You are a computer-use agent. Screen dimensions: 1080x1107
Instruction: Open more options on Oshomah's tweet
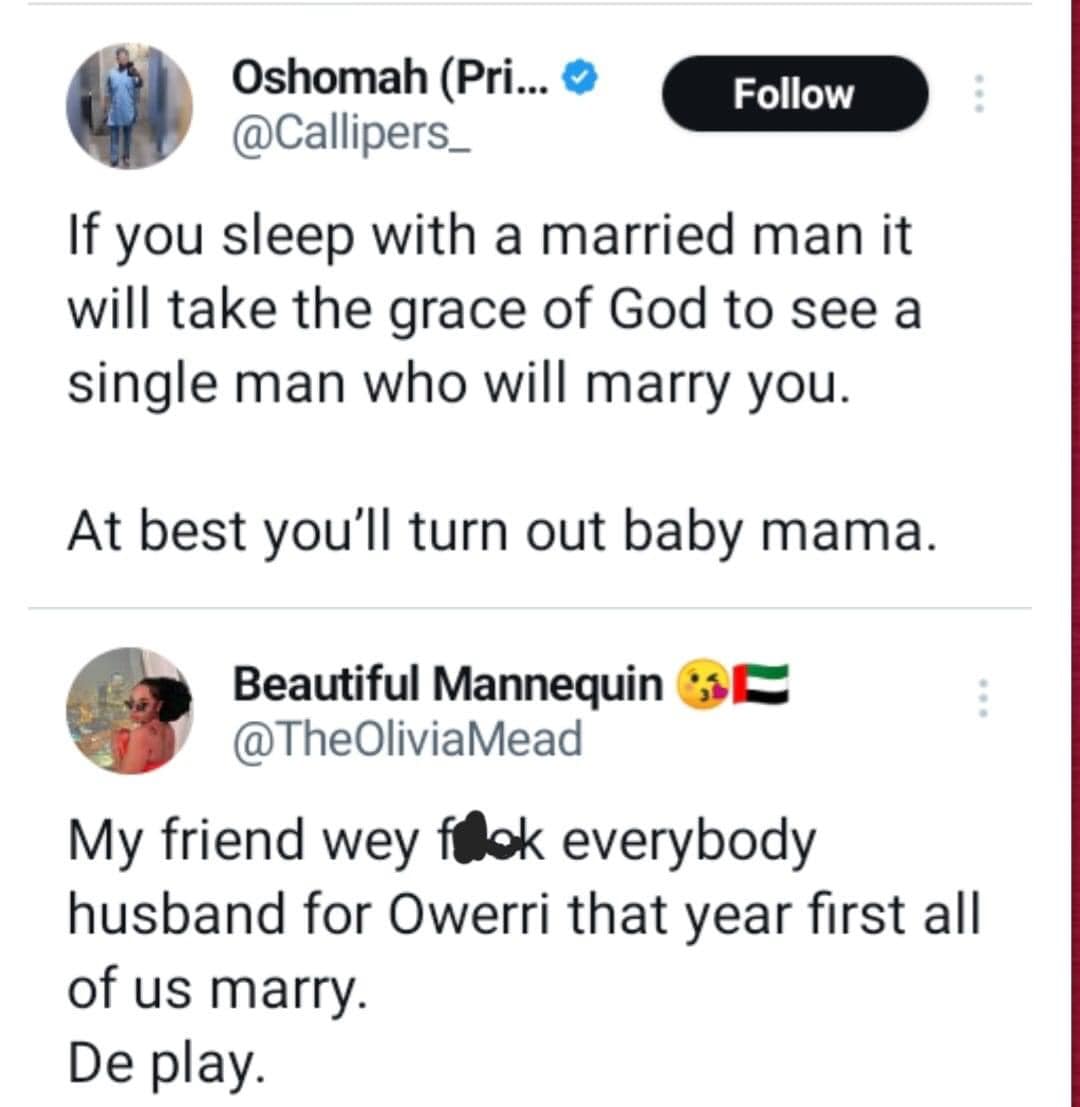click(x=980, y=94)
